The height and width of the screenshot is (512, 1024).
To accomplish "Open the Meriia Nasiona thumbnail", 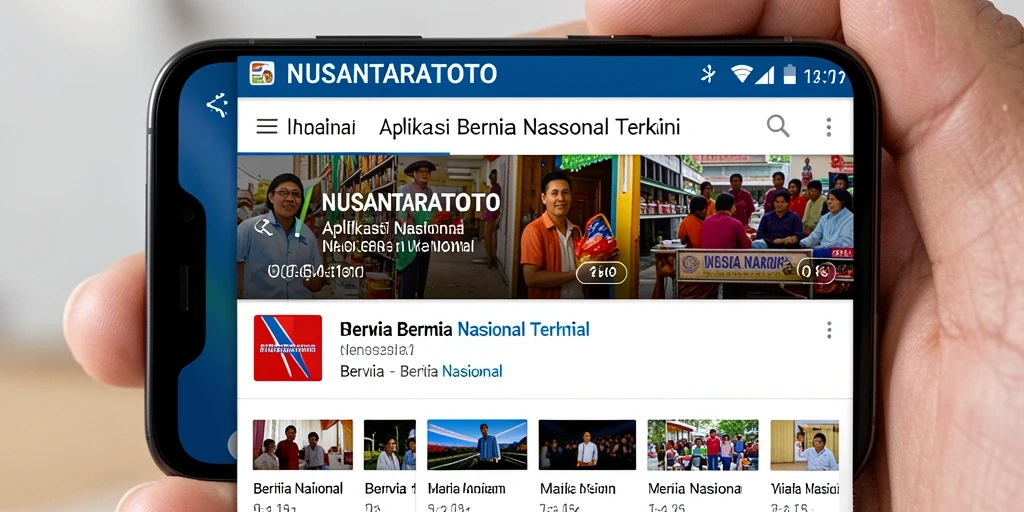I will point(703,445).
